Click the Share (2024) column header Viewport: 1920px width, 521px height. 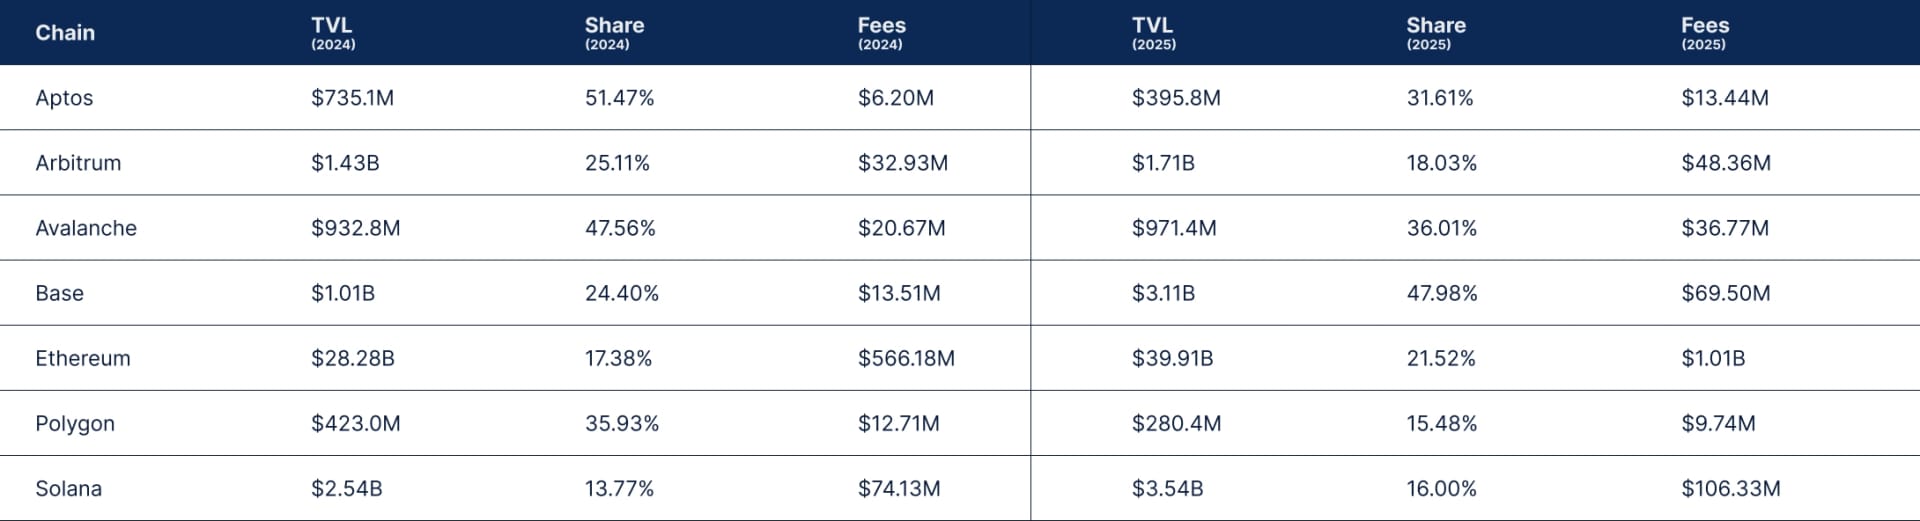point(614,32)
